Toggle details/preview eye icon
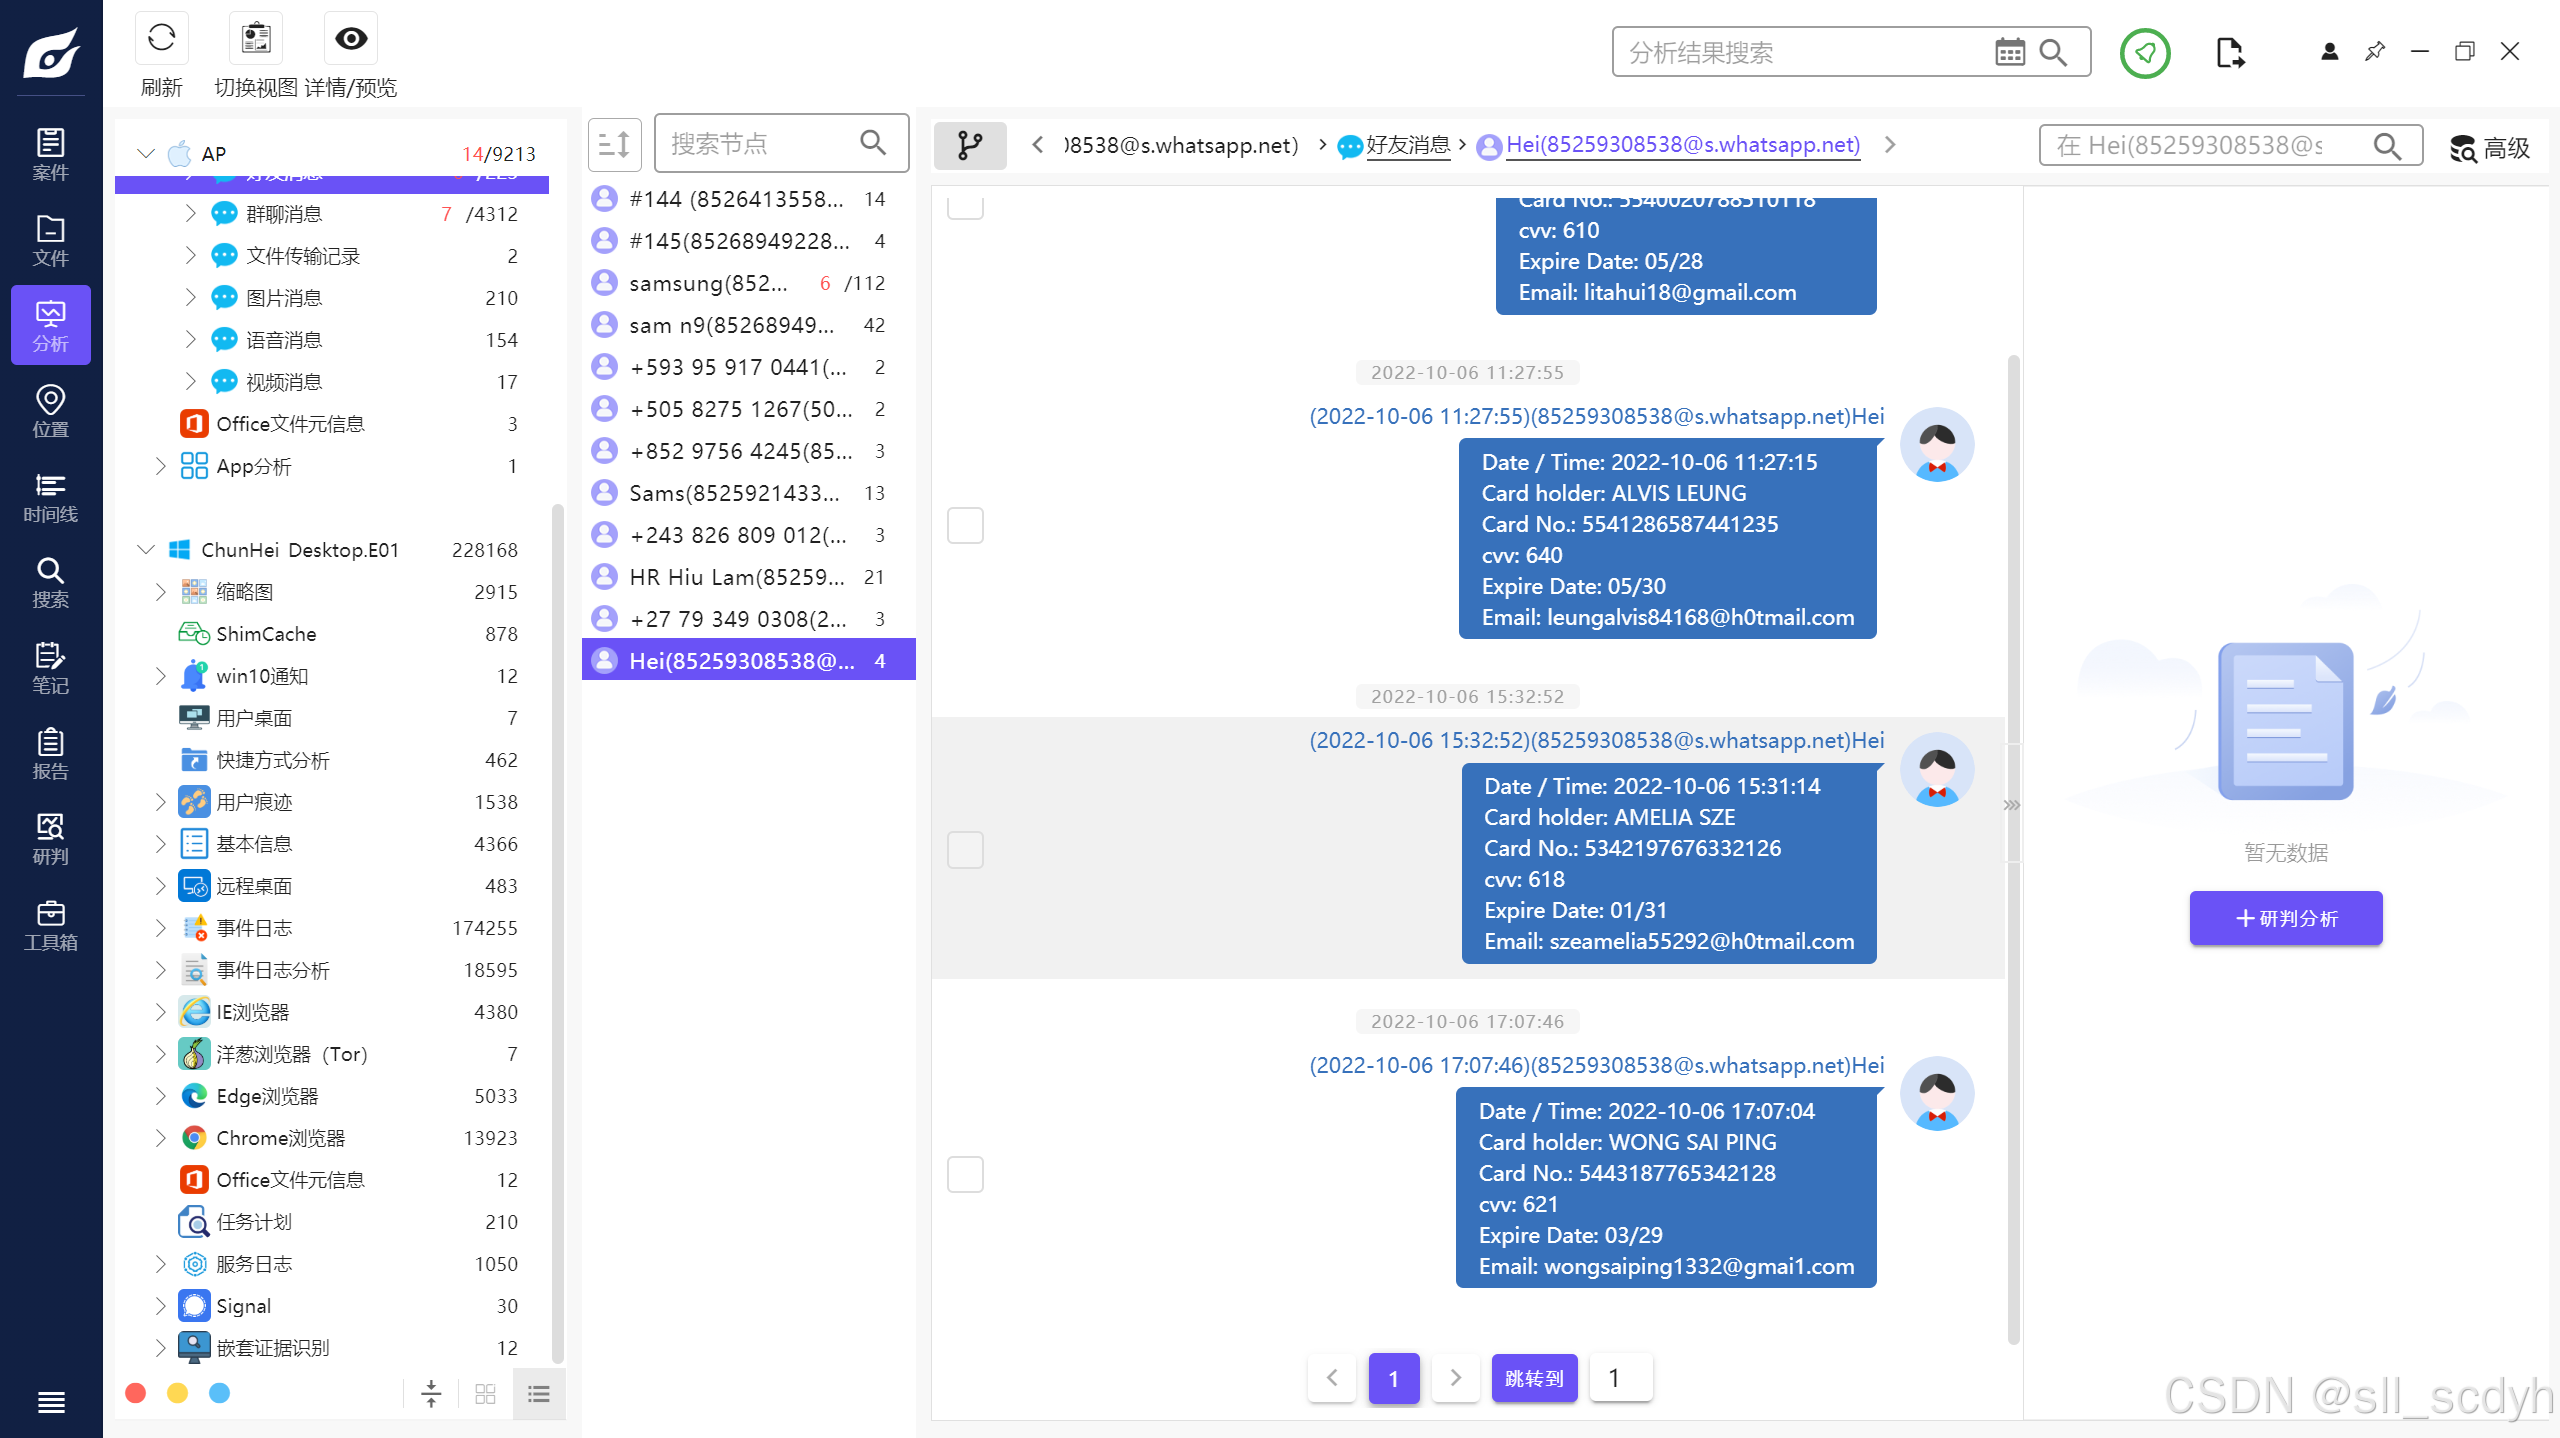 point(350,39)
